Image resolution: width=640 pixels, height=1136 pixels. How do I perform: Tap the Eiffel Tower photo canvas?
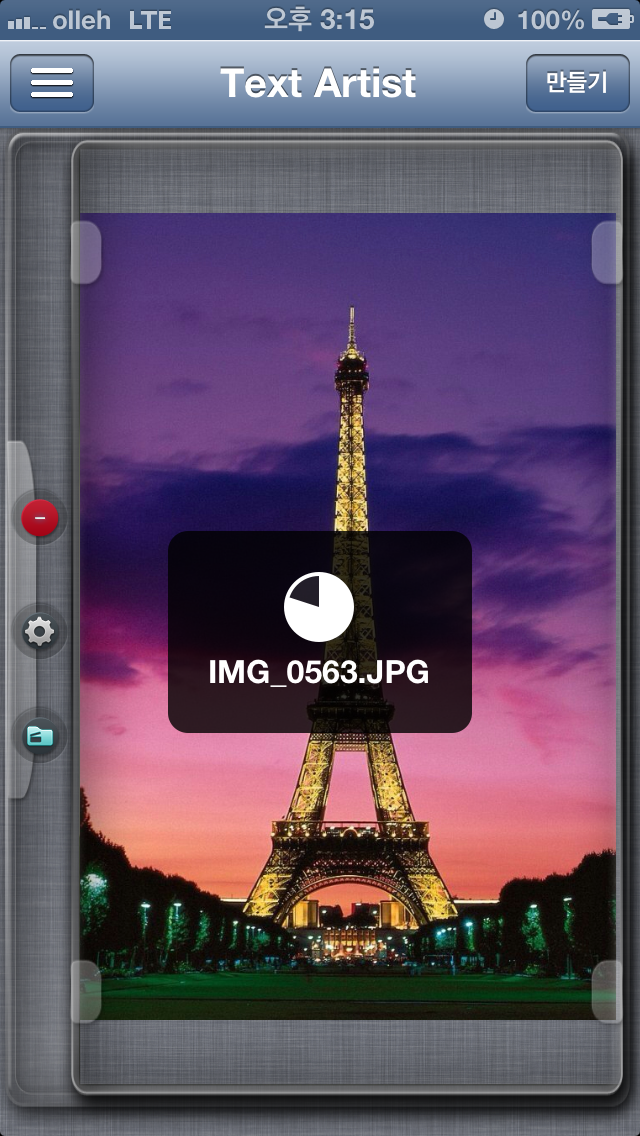348,616
